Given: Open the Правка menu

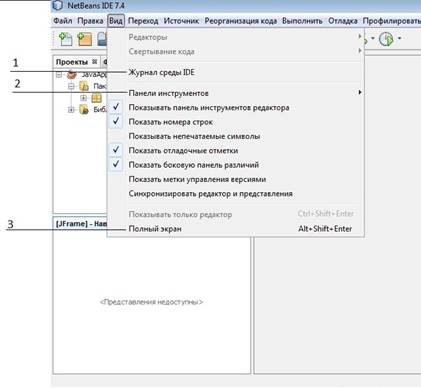Looking at the screenshot, I should click(x=90, y=21).
